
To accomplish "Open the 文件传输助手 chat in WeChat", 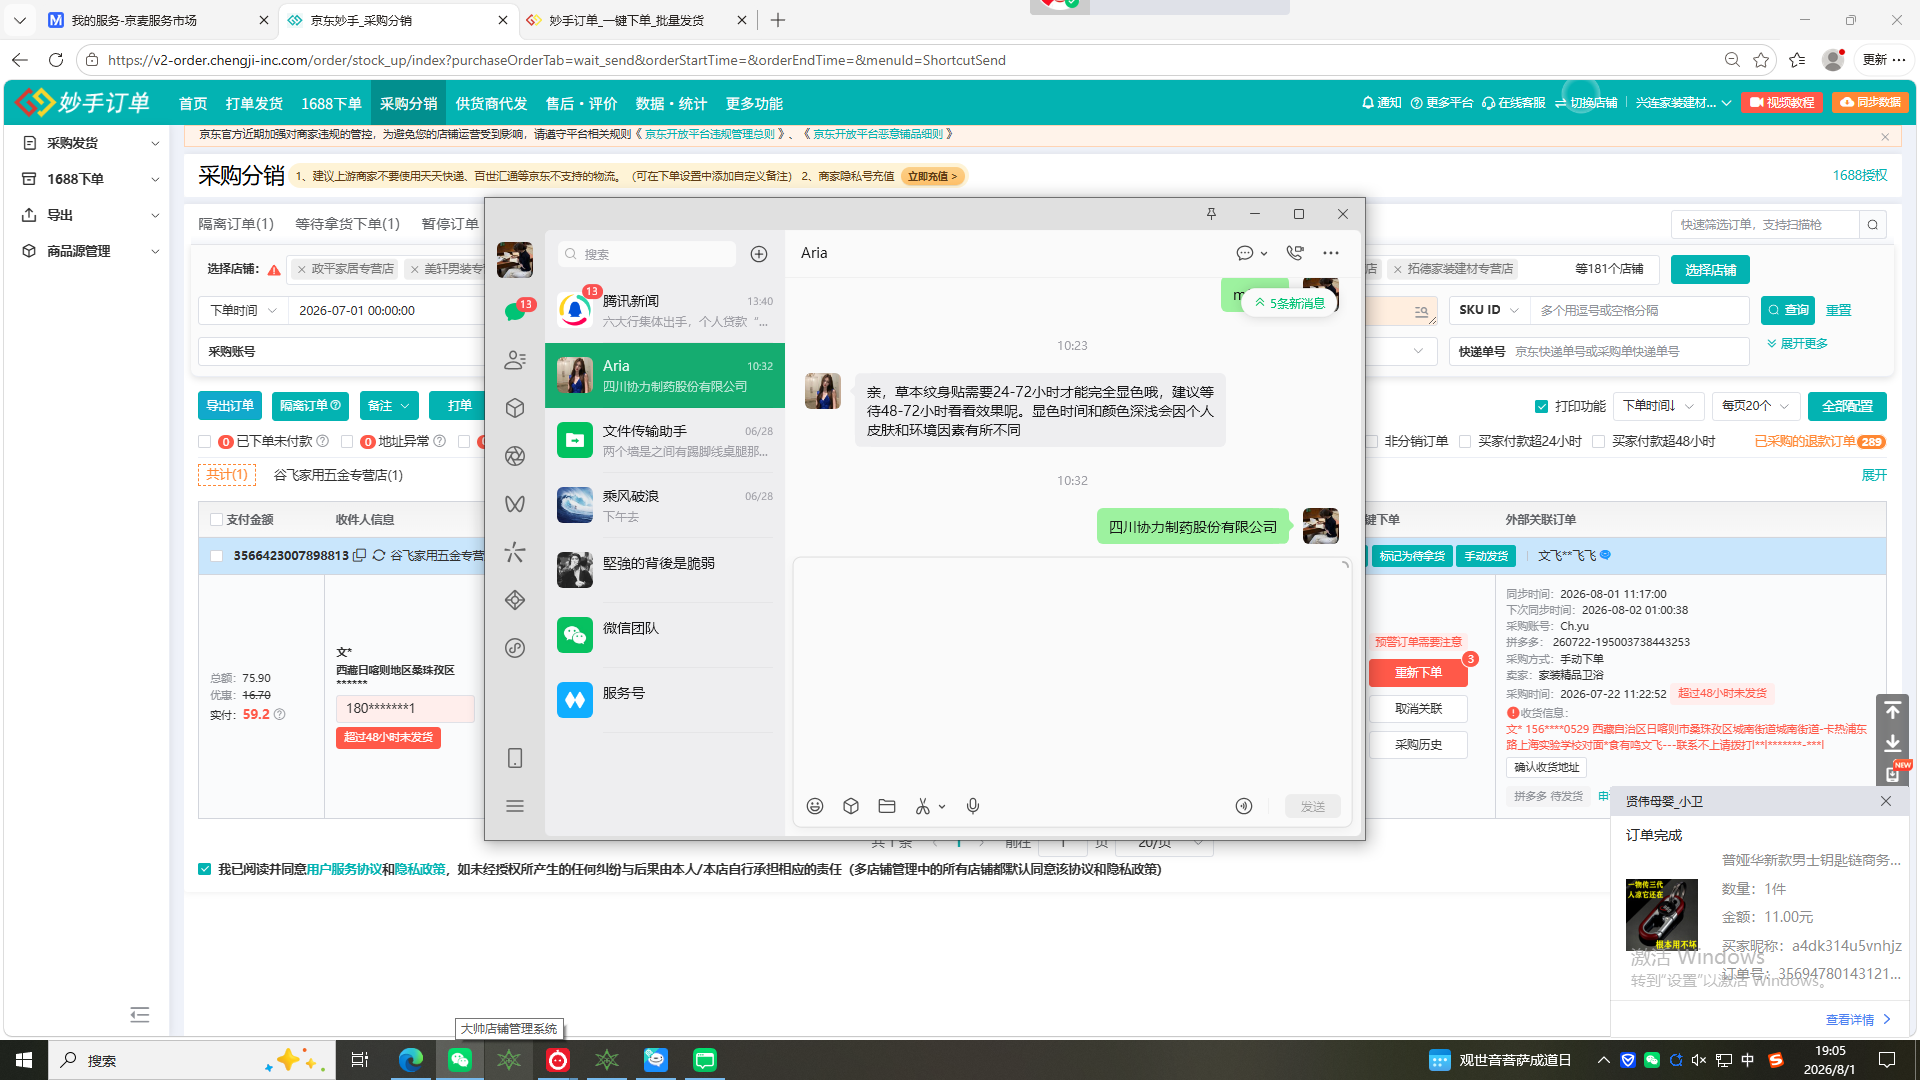I will (665, 441).
